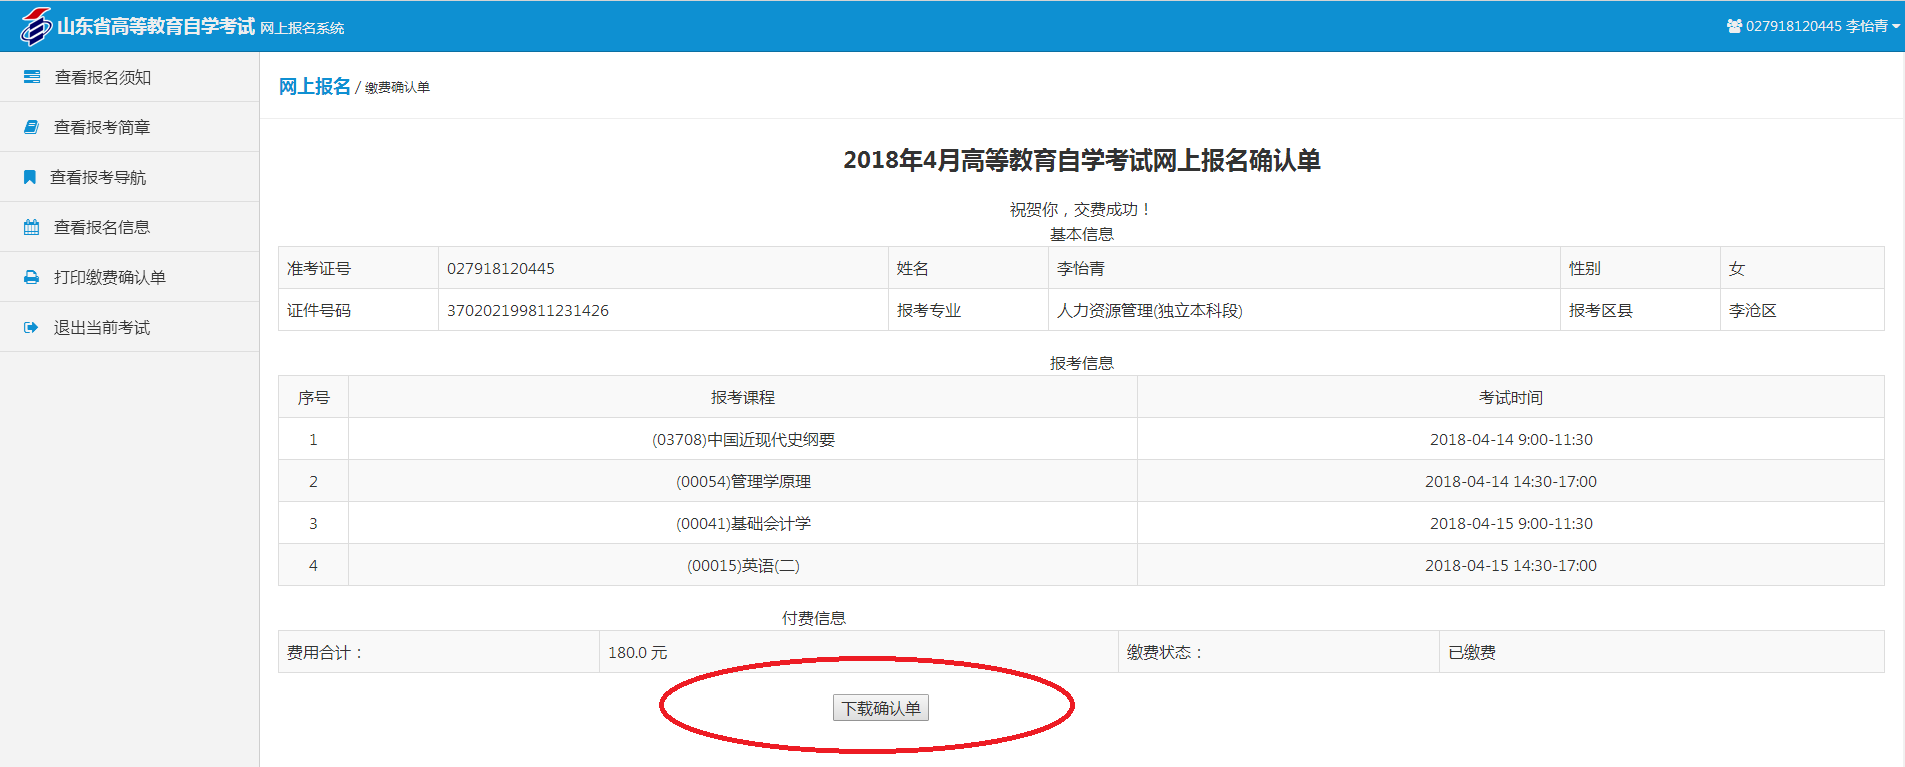1905x767 pixels.
Task: Click the printer icon beside 打印缴费确认单
Action: (x=32, y=277)
